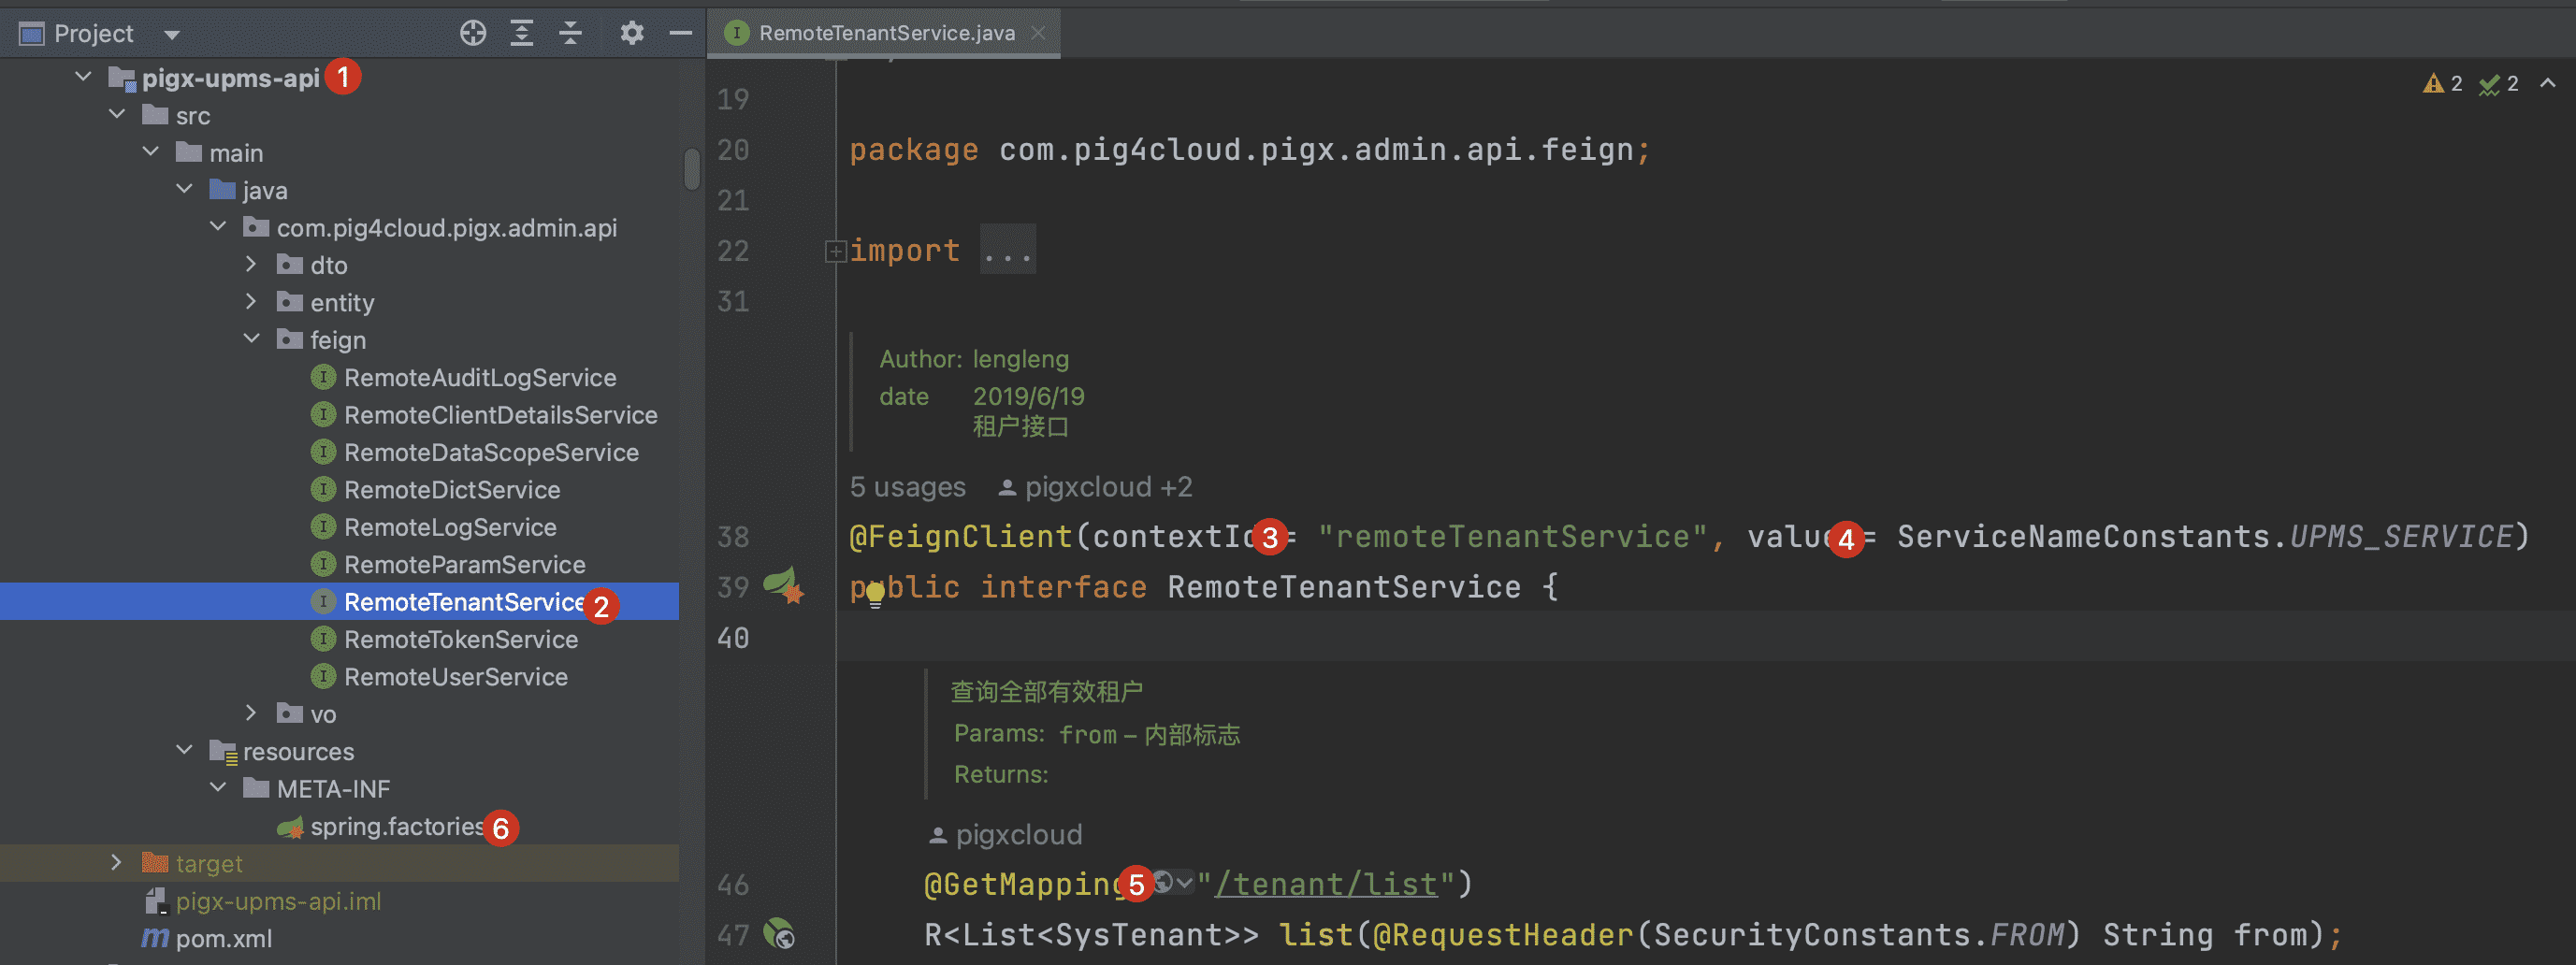Click the /tenant/list URL link
Viewport: 2576px width, 965px height.
click(x=1325, y=884)
